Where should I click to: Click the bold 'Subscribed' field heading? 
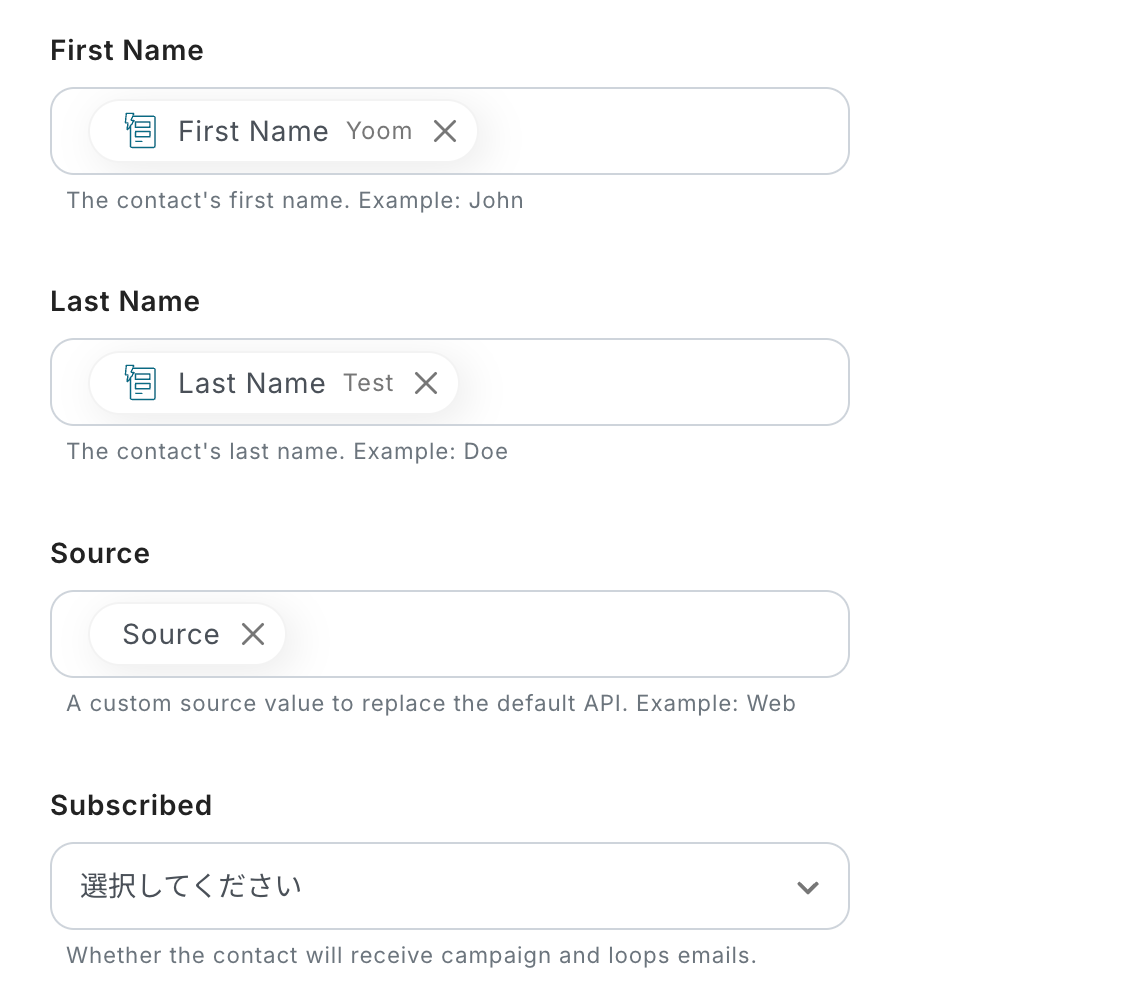(131, 805)
